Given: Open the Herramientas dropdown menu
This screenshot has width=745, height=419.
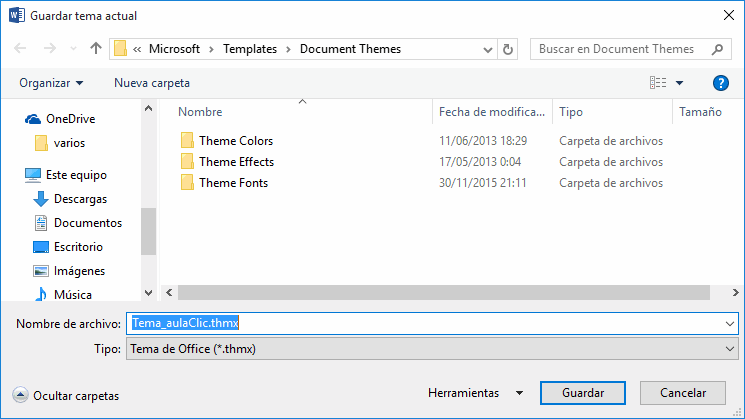Looking at the screenshot, I should [475, 393].
